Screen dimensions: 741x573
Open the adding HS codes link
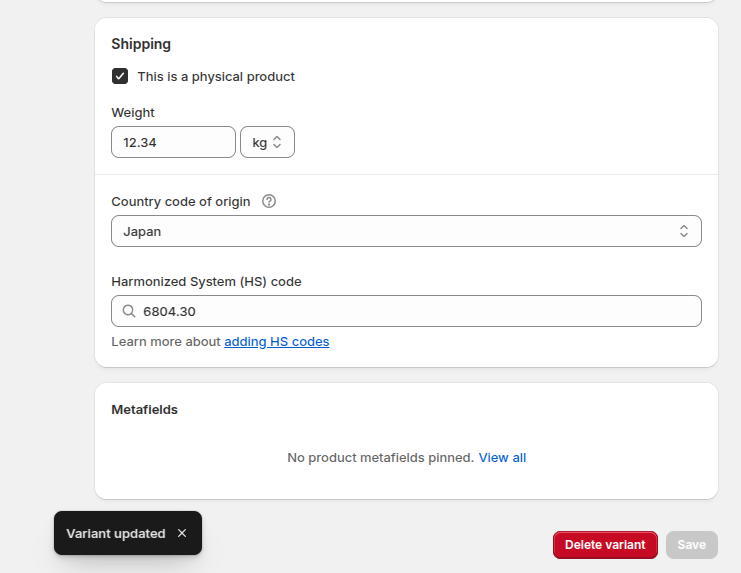(x=277, y=342)
